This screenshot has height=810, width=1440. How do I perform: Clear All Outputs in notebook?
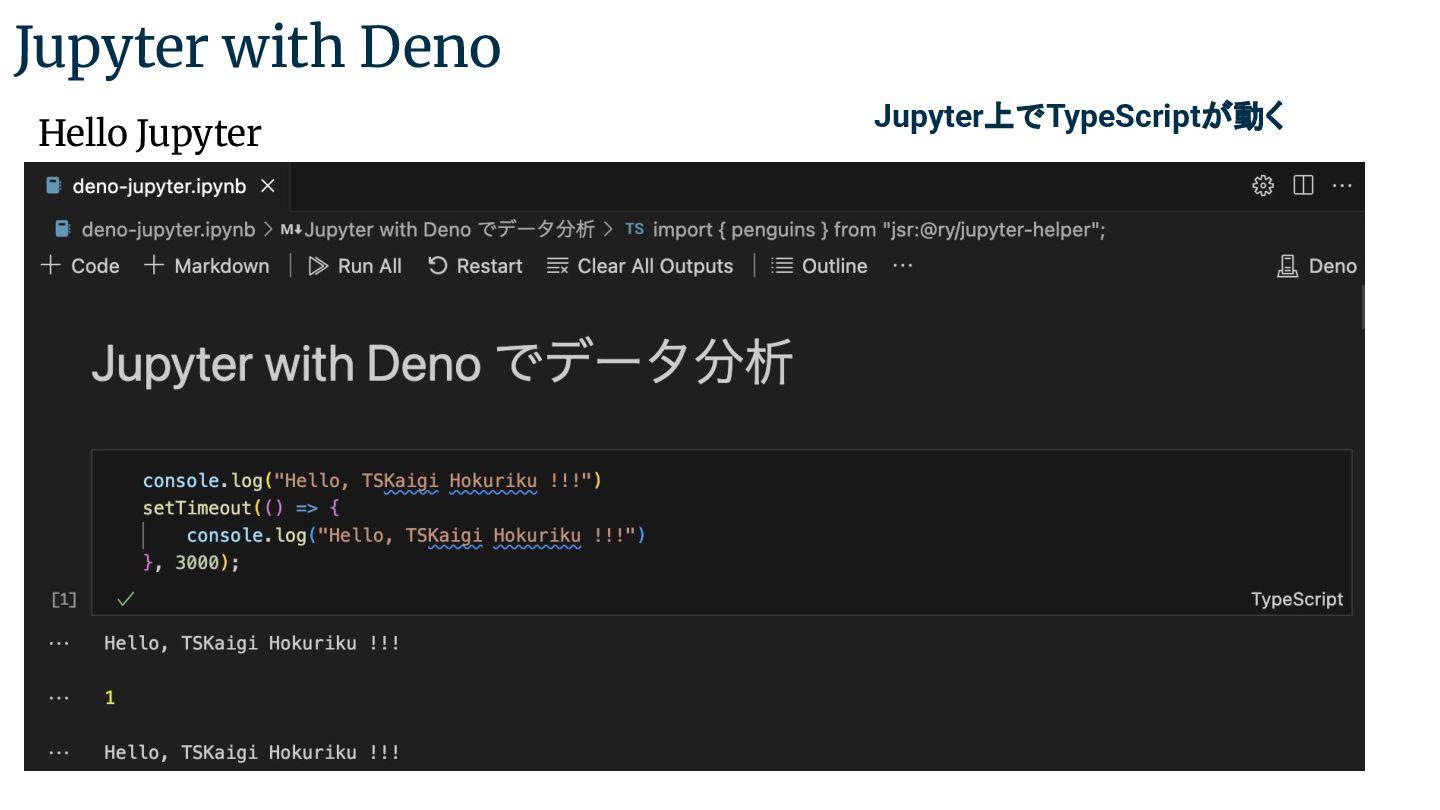tap(640, 266)
